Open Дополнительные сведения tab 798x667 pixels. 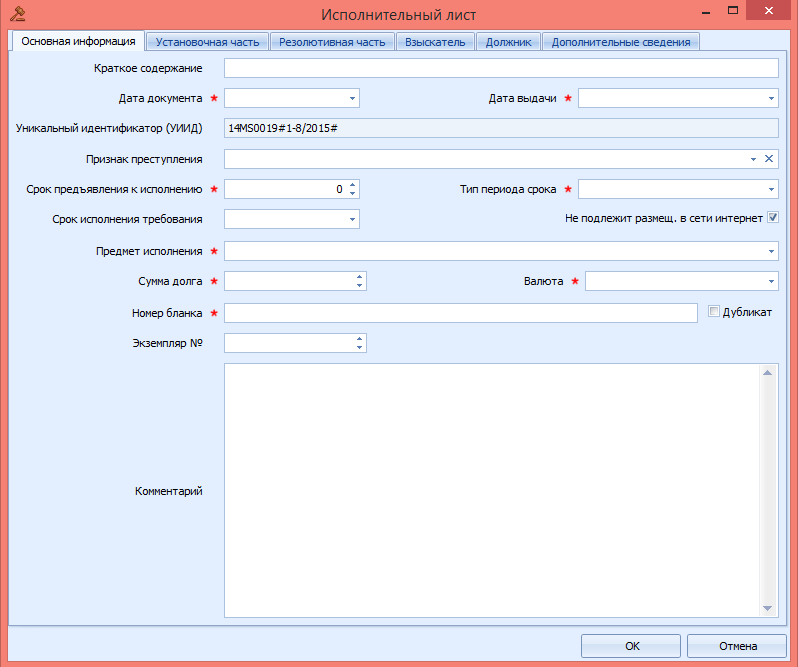pyautogui.click(x=621, y=42)
